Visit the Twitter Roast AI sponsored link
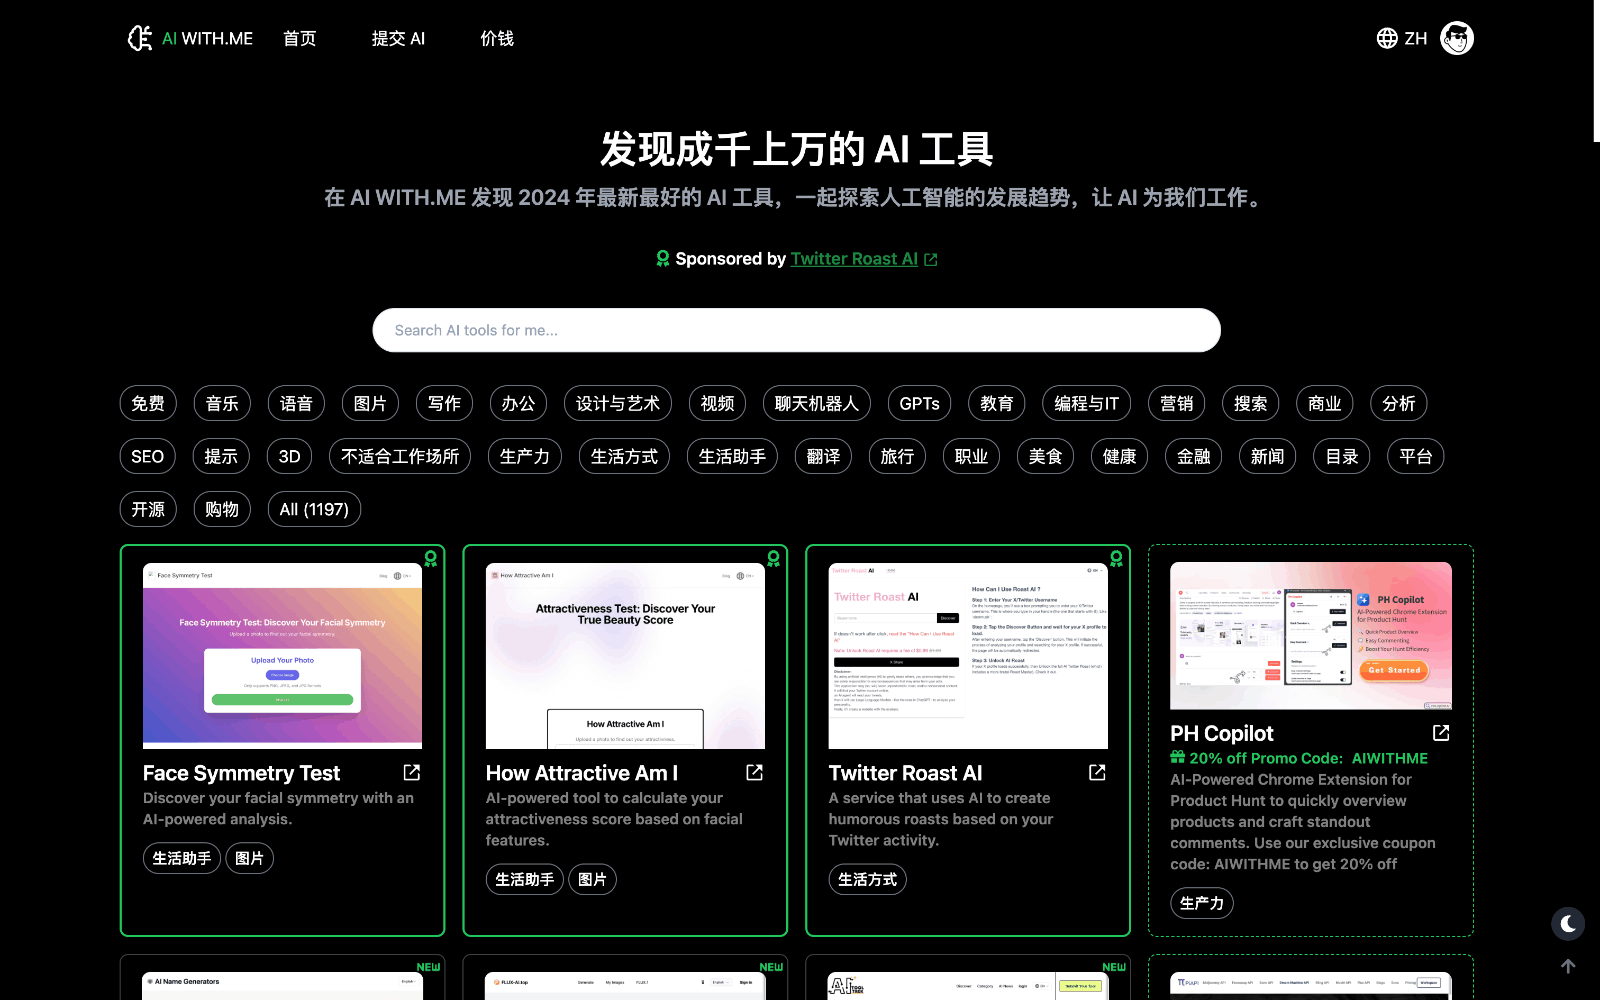Screen dimensions: 1600x1000 tap(854, 258)
